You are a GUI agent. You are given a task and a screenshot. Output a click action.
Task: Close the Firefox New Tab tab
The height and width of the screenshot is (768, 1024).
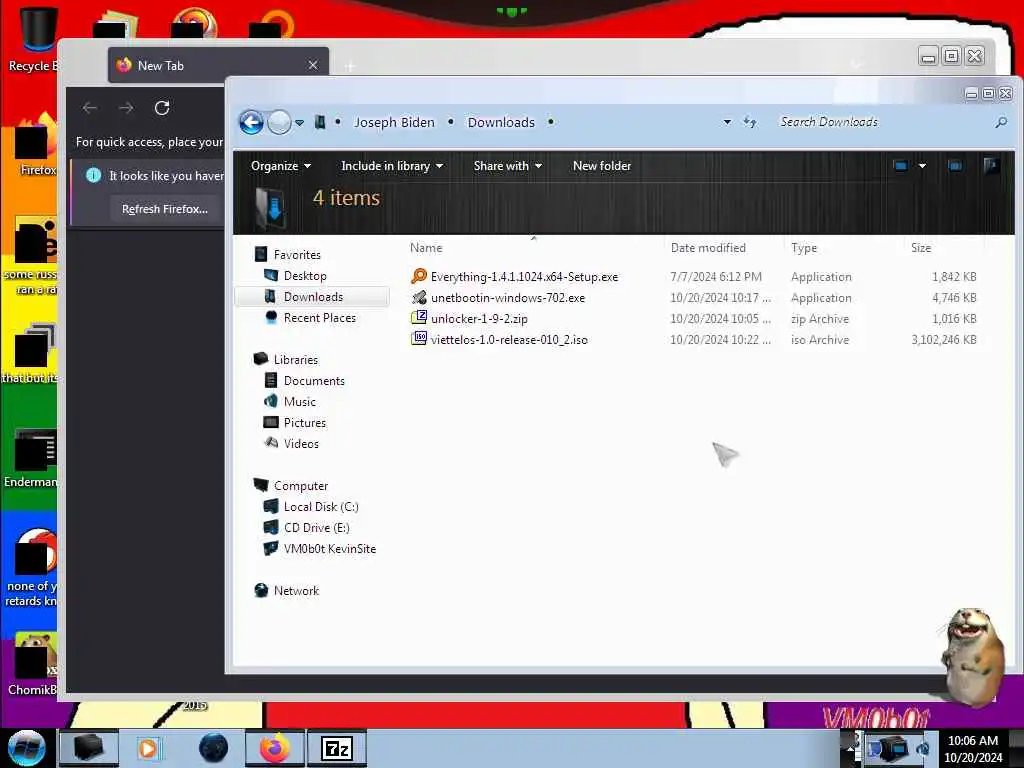click(x=313, y=65)
